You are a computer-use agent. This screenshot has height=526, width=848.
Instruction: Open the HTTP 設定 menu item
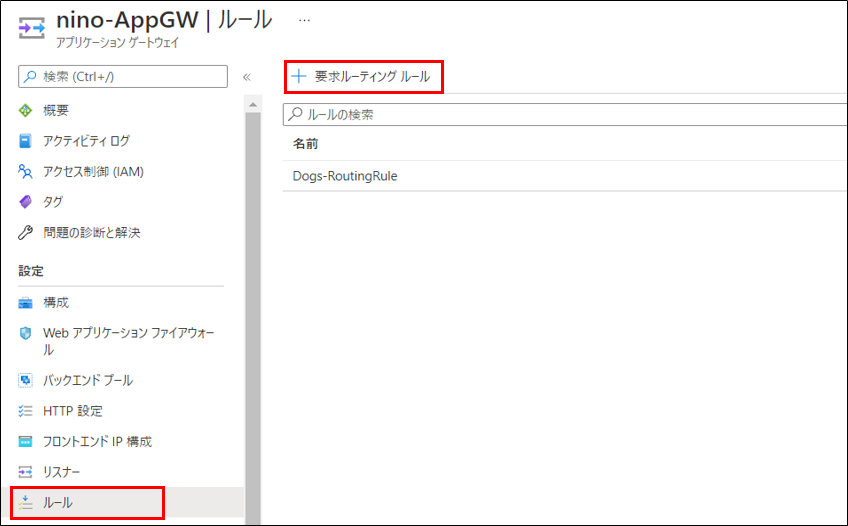[x=73, y=411]
